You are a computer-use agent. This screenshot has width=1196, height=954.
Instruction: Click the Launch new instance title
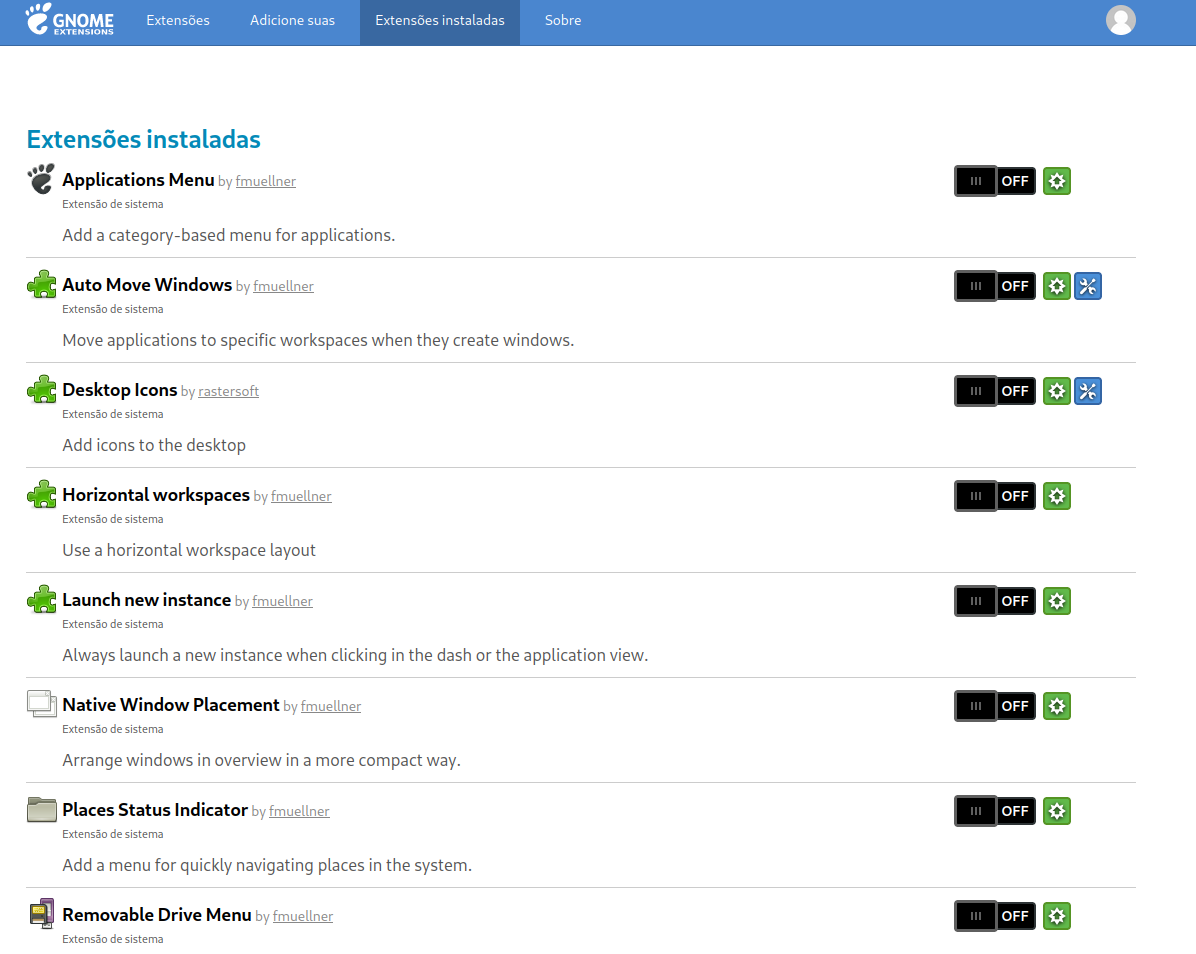(x=146, y=600)
